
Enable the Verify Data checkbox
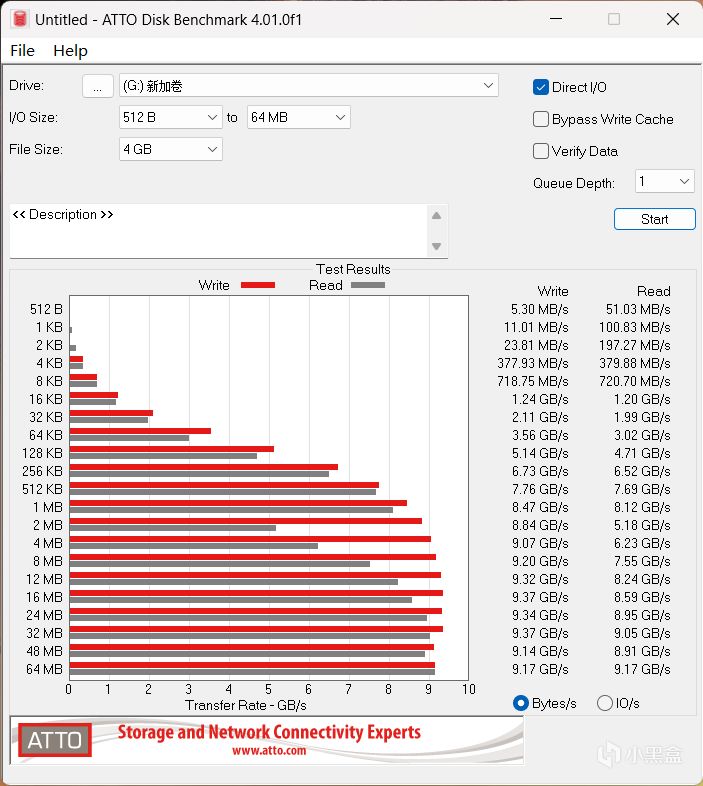coord(541,151)
